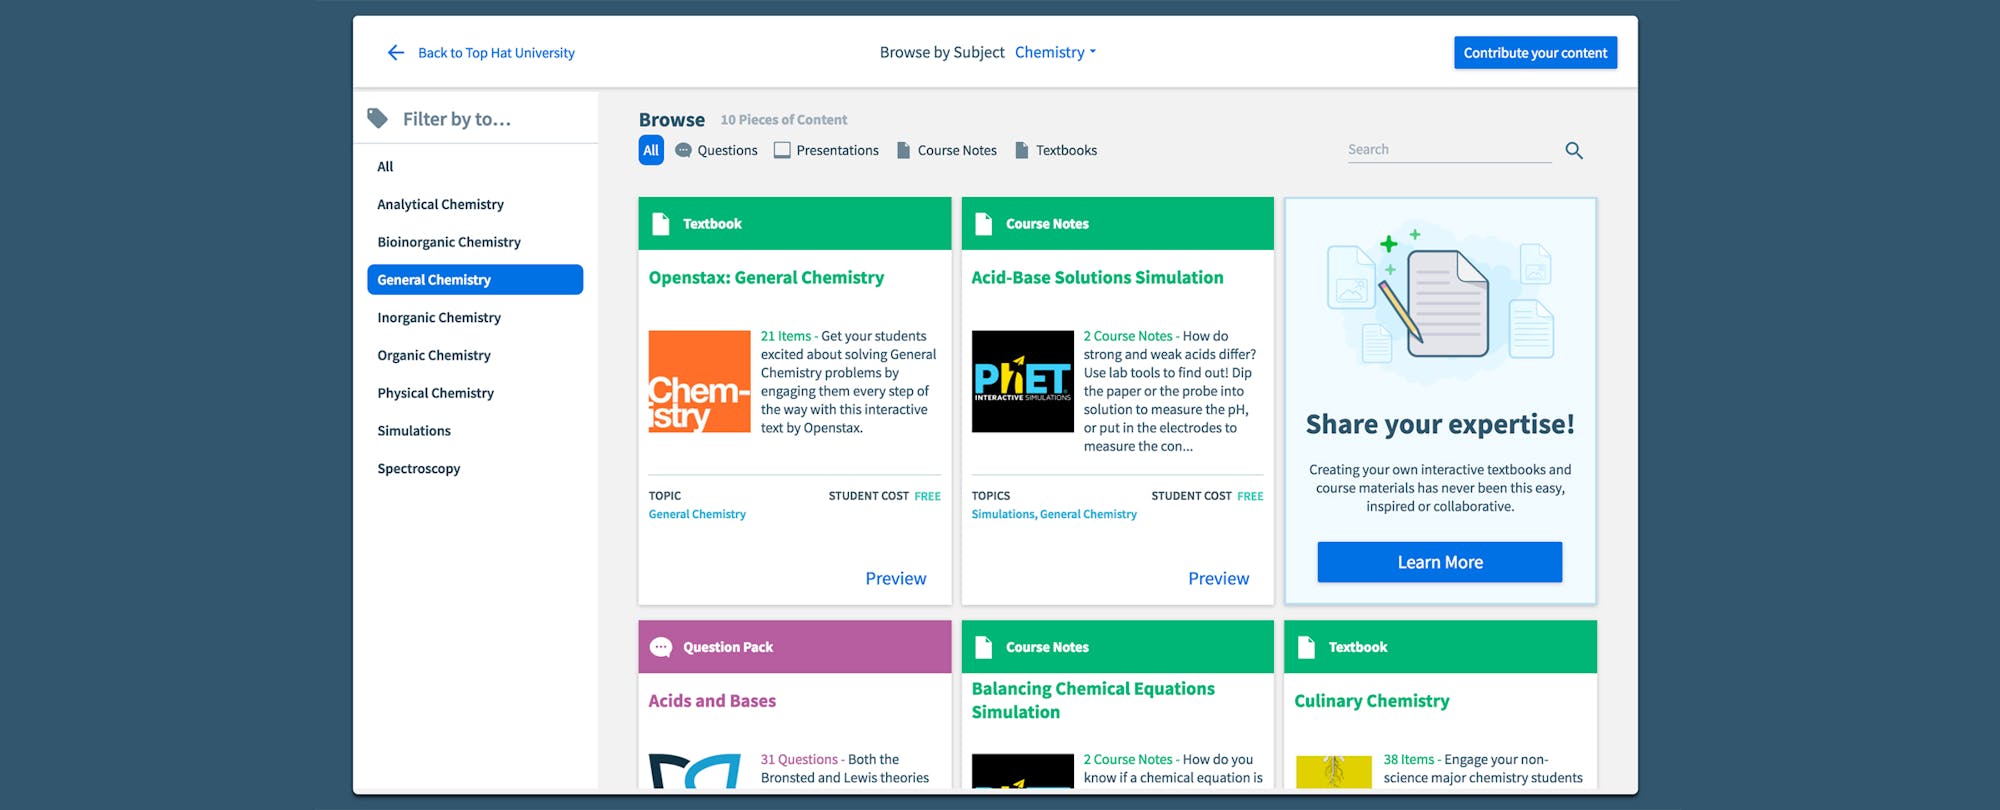
Task: Click '2 Course Notes' on Acid-Base card
Action: 1128,336
